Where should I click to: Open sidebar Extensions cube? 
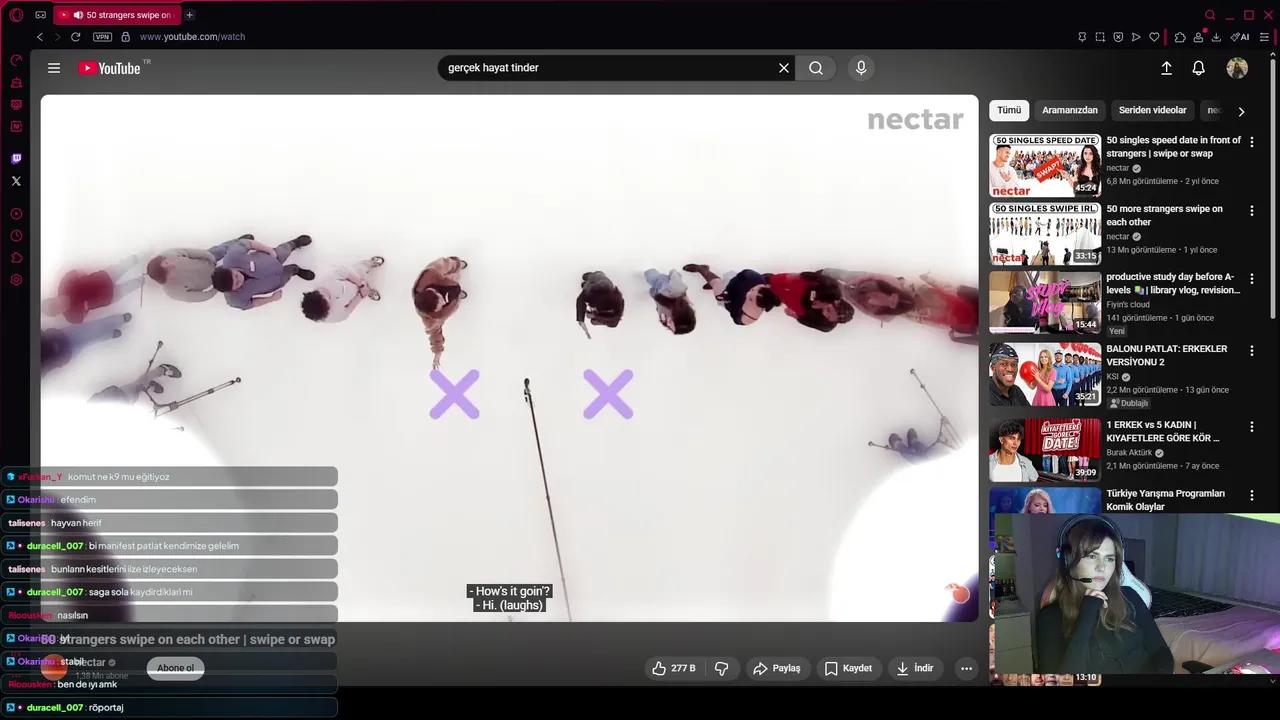[16, 258]
